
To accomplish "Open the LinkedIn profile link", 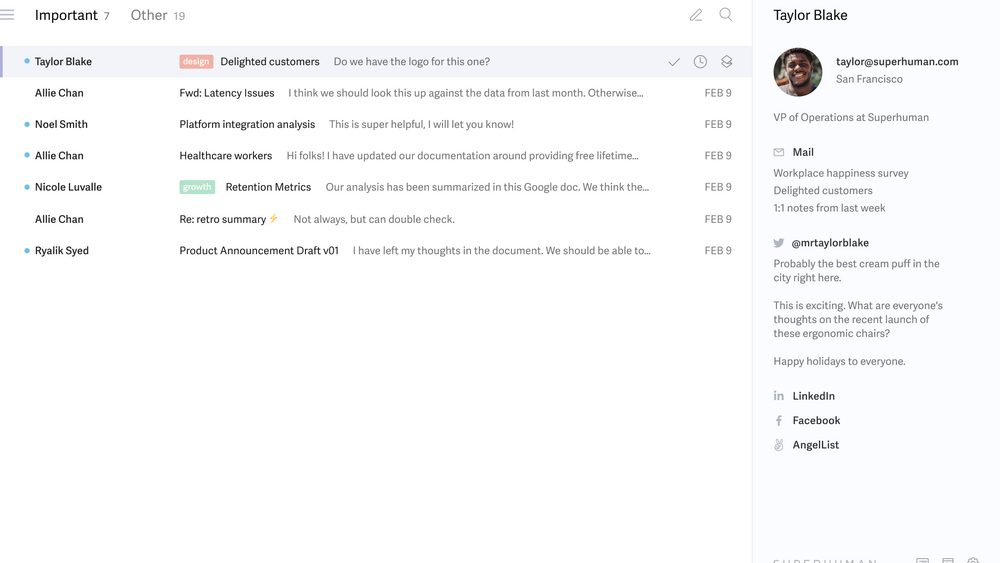I will [813, 396].
